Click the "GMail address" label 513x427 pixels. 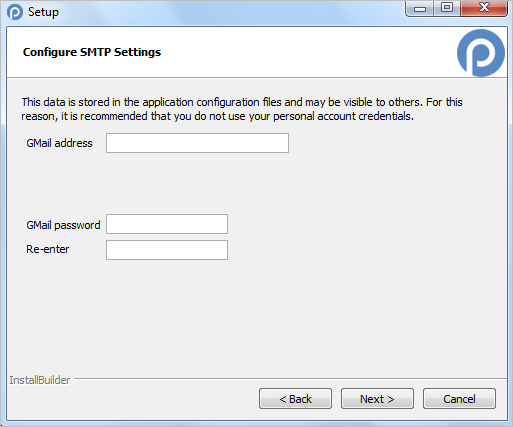pyautogui.click(x=59, y=143)
